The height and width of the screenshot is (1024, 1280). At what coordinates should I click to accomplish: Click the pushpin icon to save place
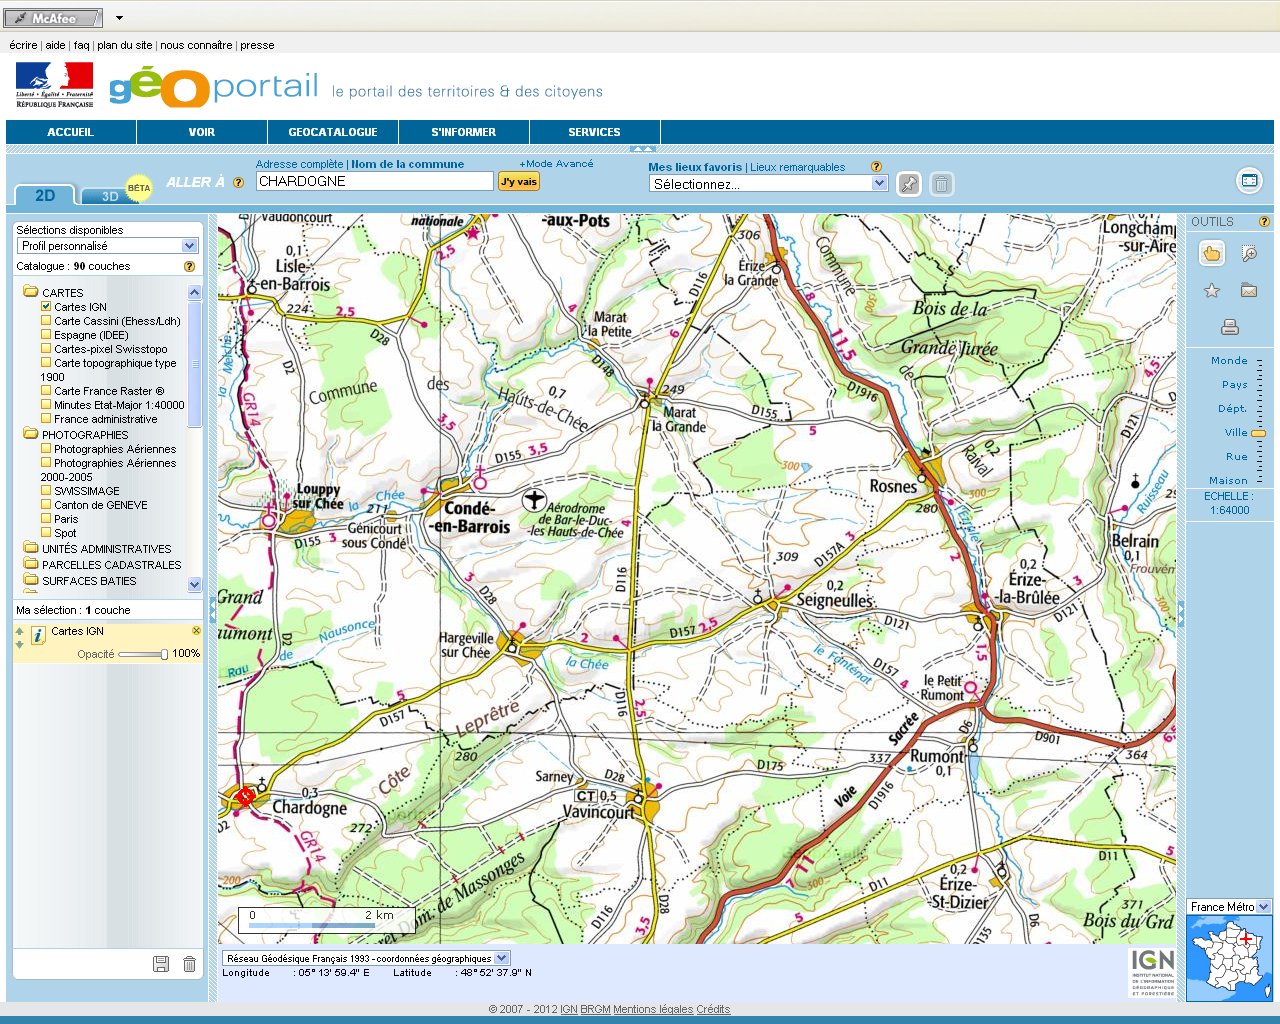(x=908, y=184)
